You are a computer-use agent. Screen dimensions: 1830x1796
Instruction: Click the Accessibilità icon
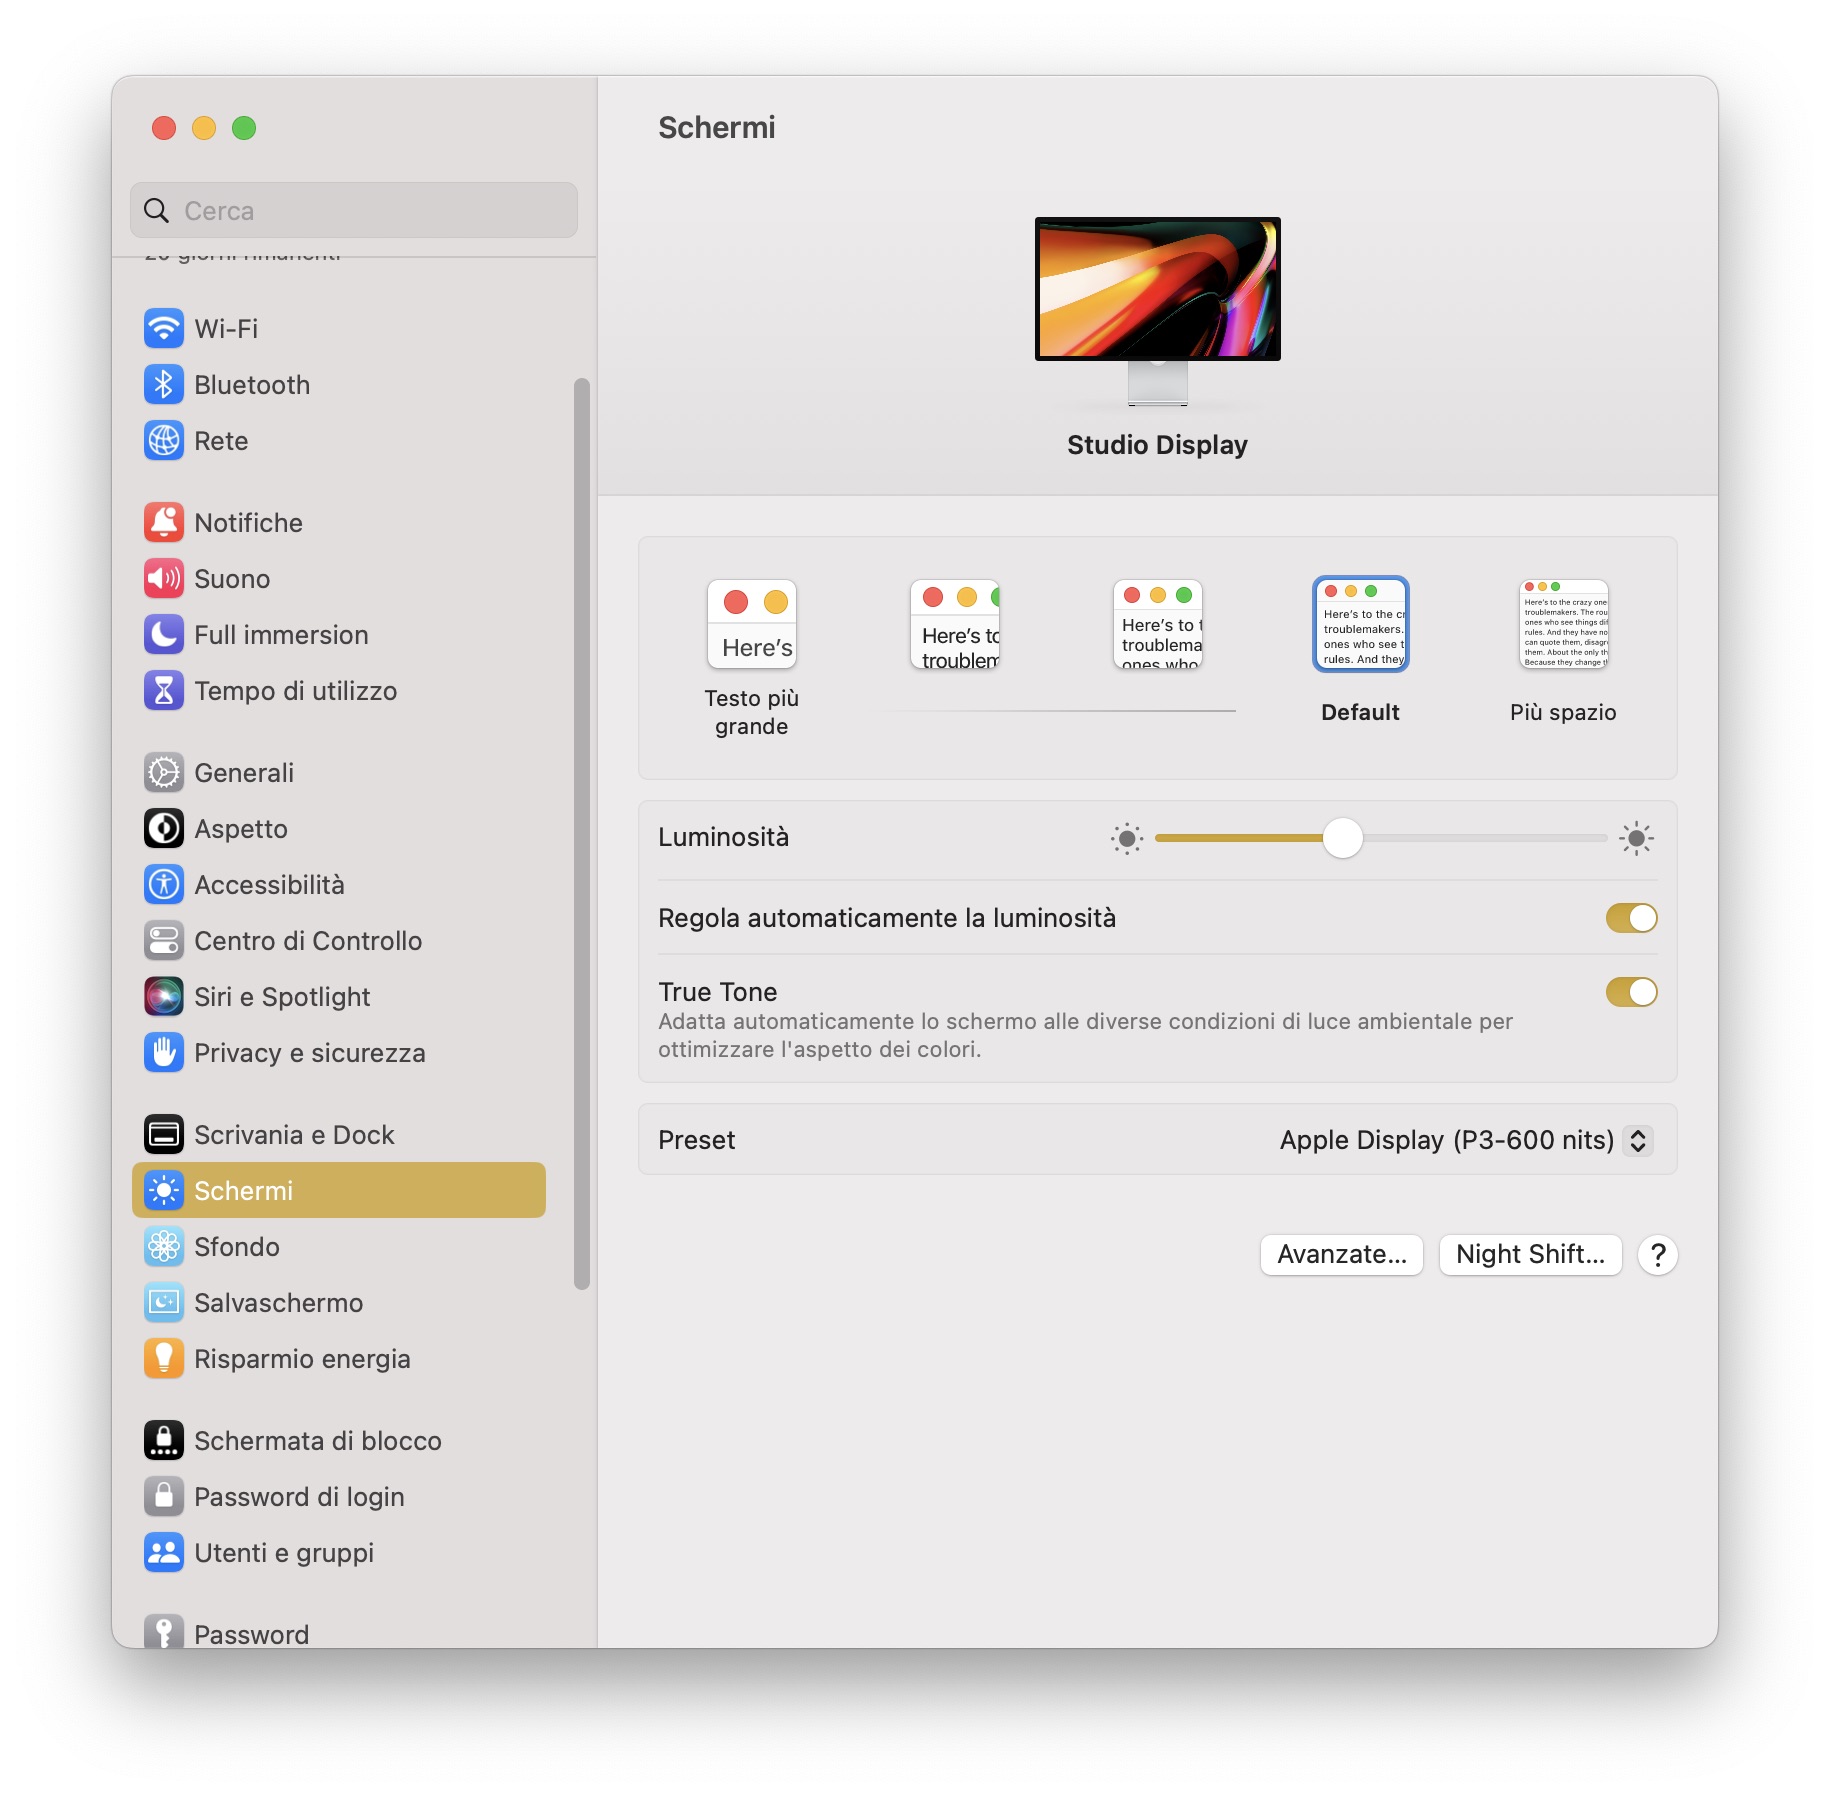tap(163, 884)
